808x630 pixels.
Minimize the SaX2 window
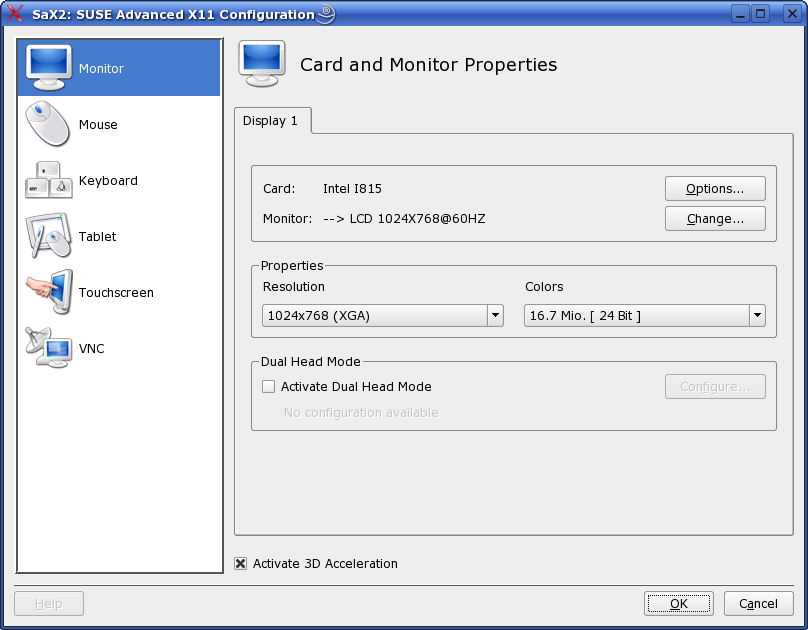point(740,13)
